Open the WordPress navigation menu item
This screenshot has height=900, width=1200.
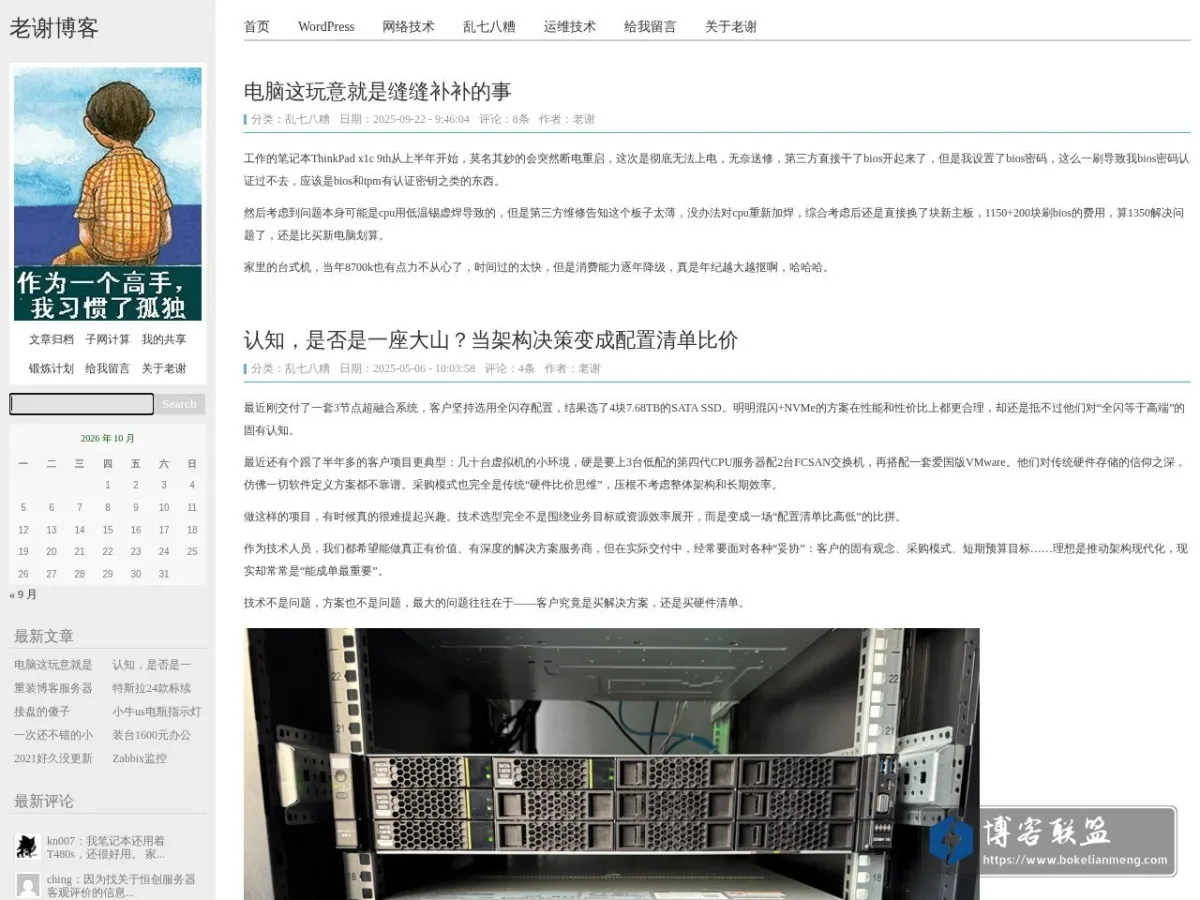click(326, 27)
